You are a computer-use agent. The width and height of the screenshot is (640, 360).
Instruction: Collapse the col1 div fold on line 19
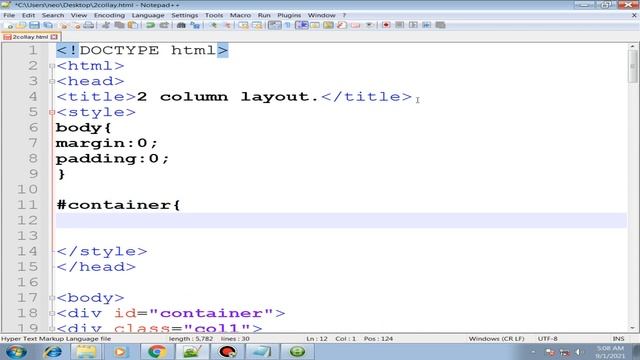tap(52, 328)
